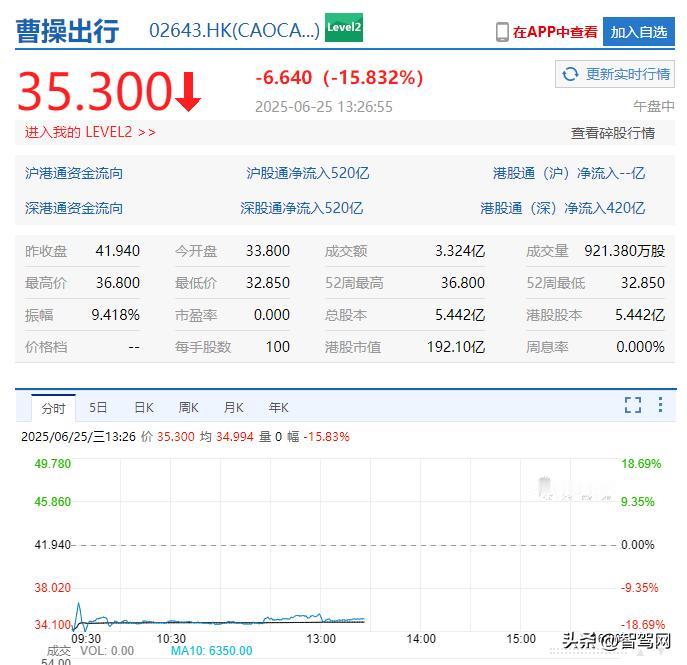Click 港股通（沪）净流入--亿 text

(x=569, y=173)
